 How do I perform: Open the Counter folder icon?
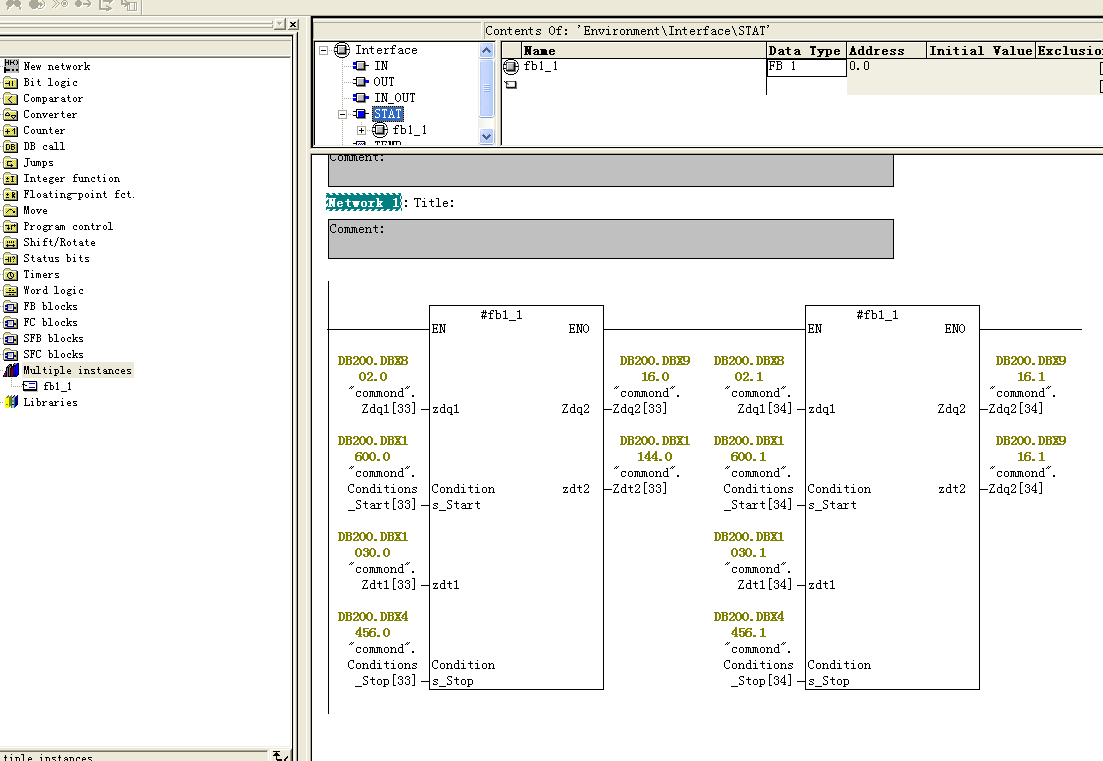[11, 131]
